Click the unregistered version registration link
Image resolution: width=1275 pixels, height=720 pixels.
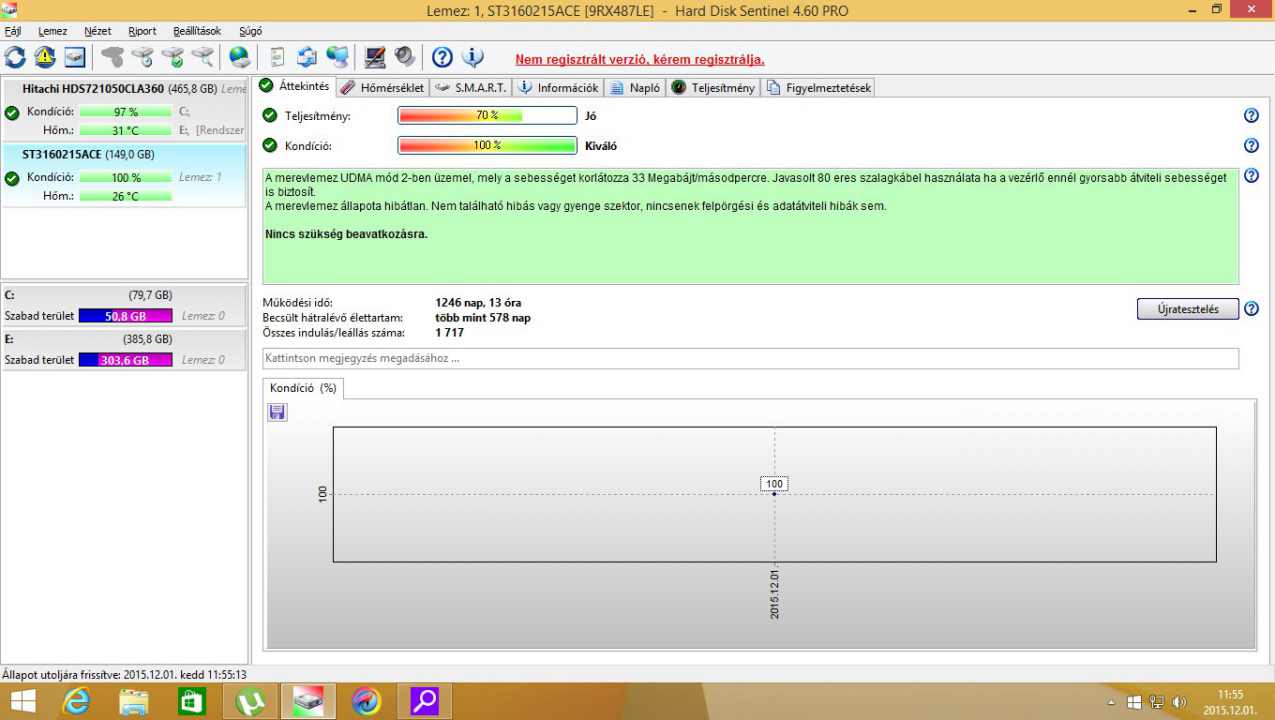(640, 60)
